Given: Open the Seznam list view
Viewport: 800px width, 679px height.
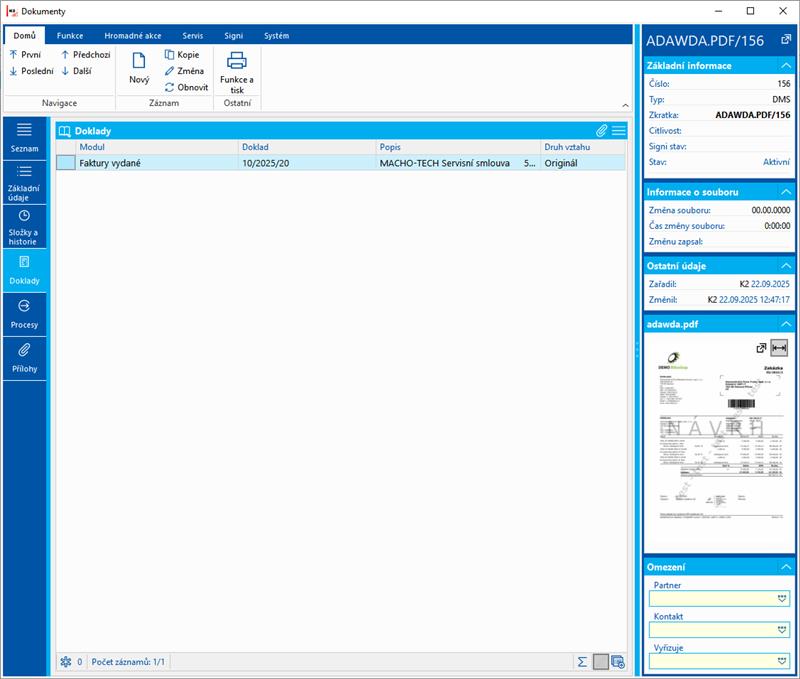Looking at the screenshot, I should (x=24, y=138).
